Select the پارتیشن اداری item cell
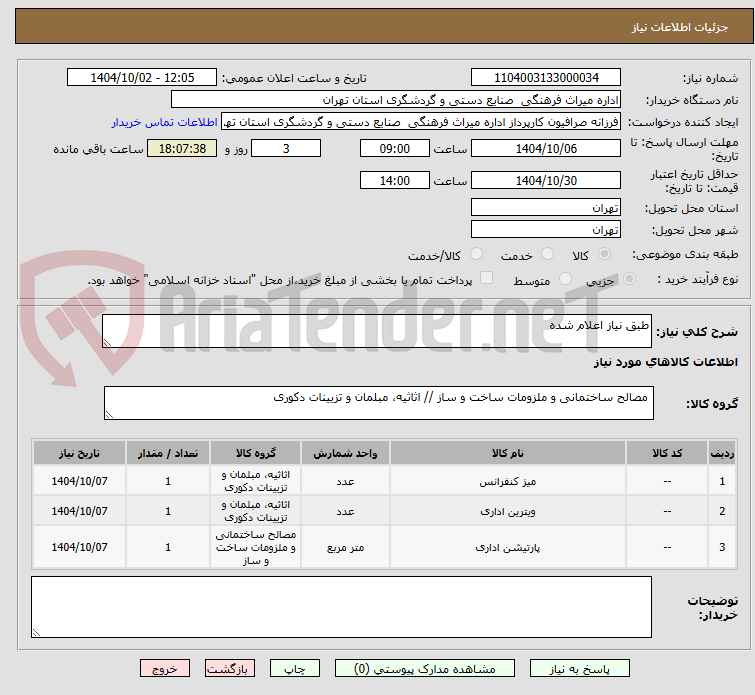The image size is (755, 695). point(508,547)
